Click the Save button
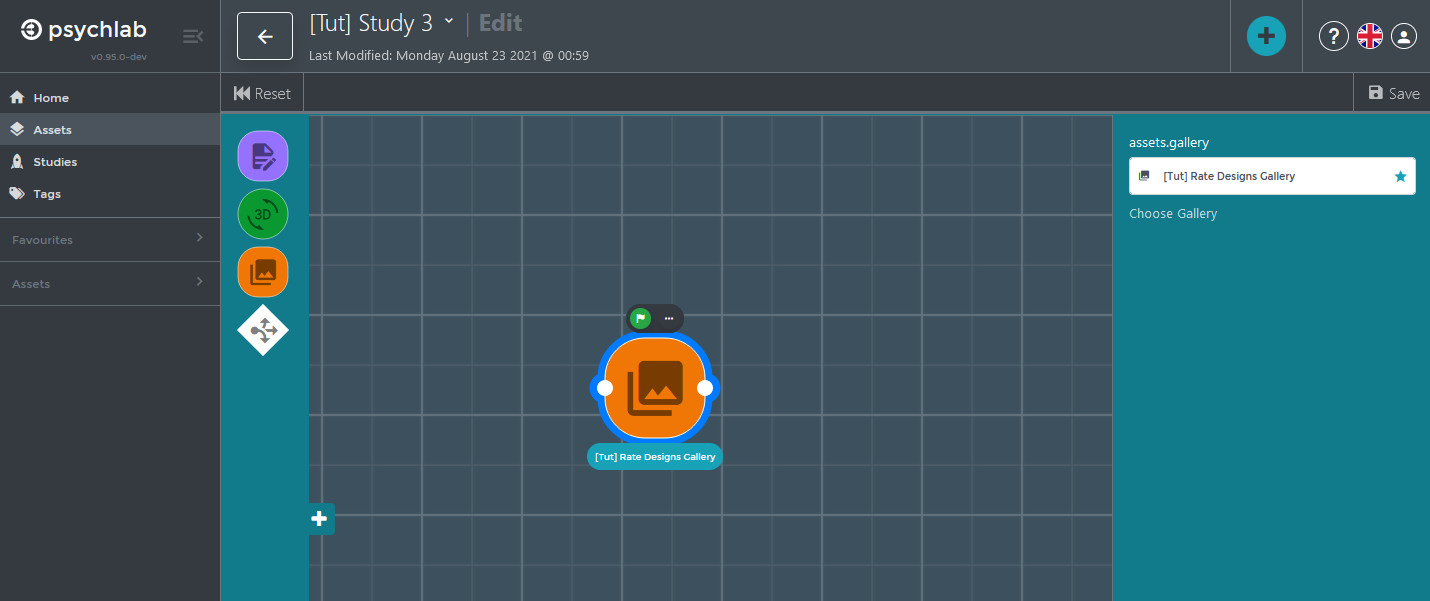1430x601 pixels. click(1394, 92)
